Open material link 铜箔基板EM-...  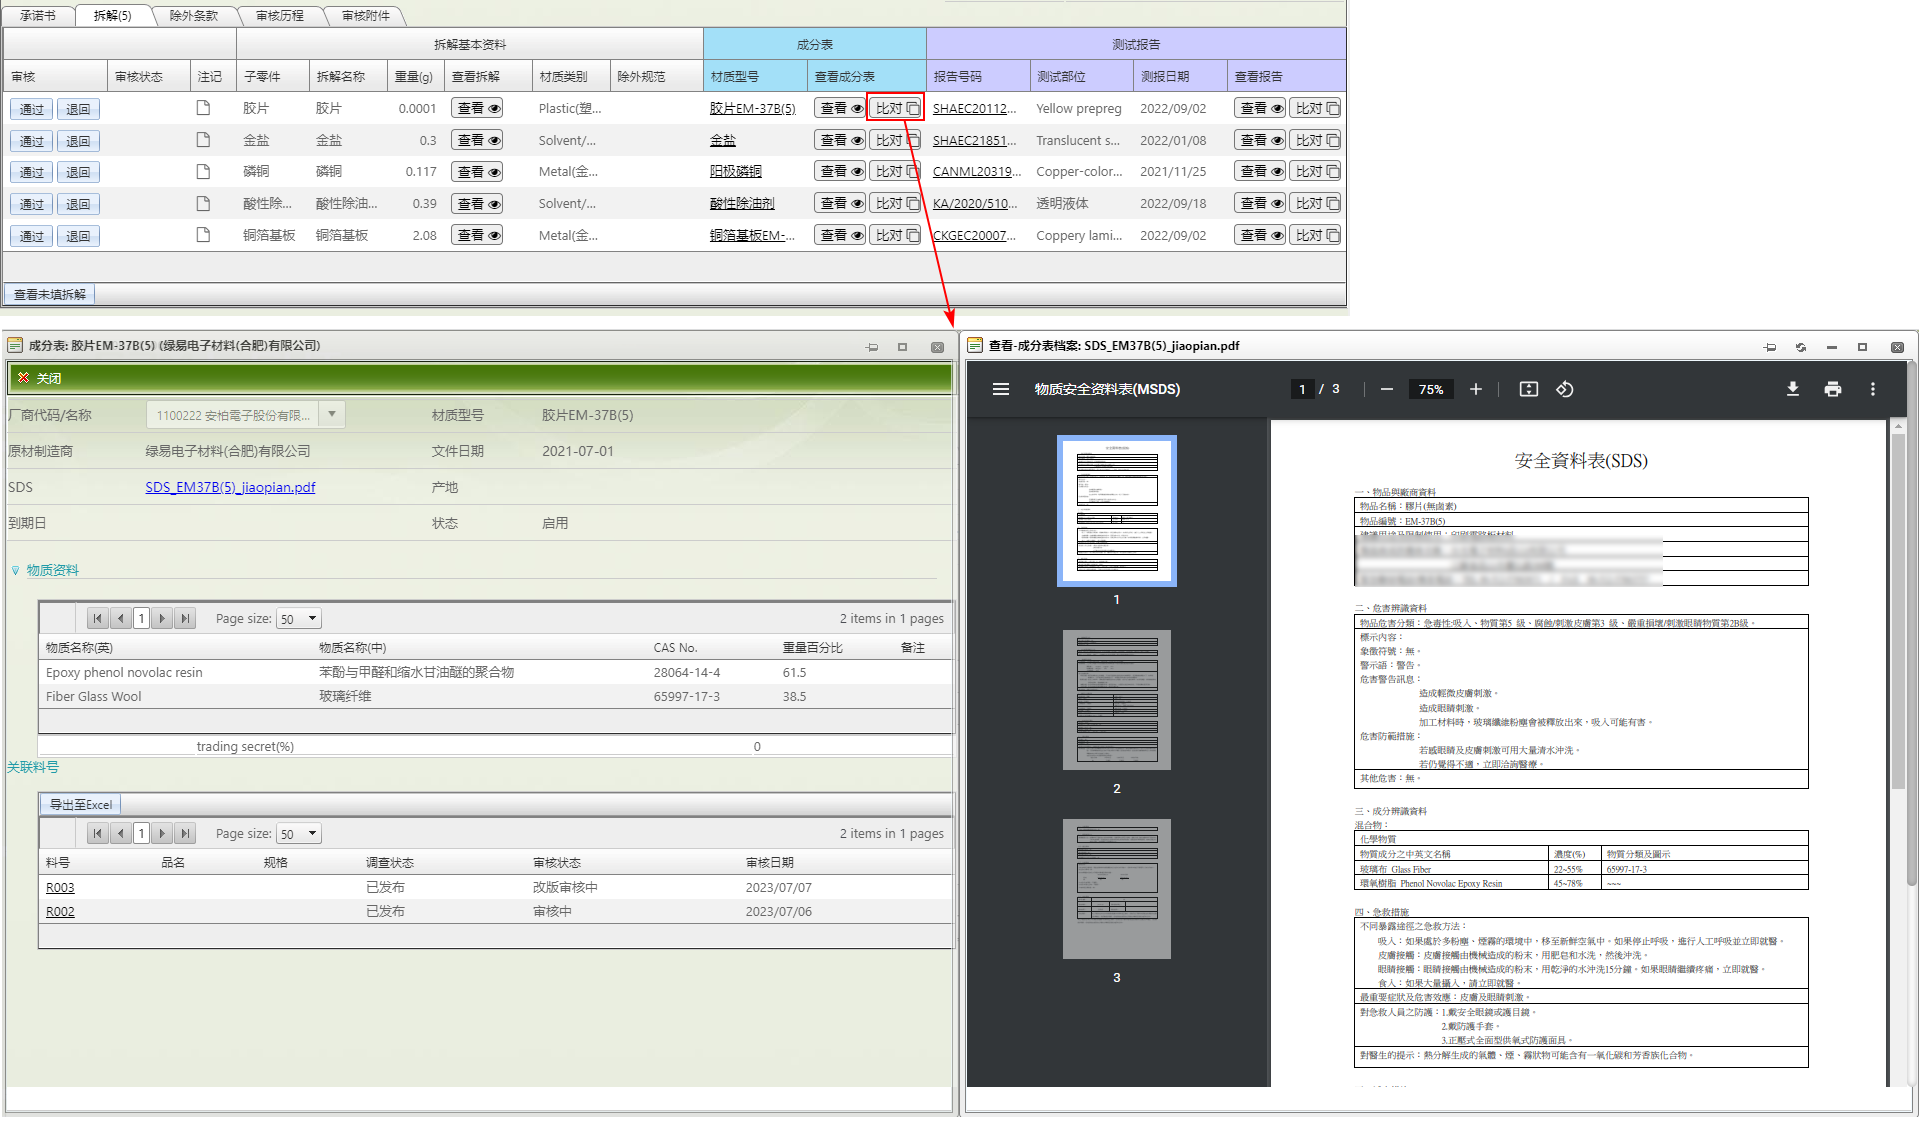[x=752, y=235]
